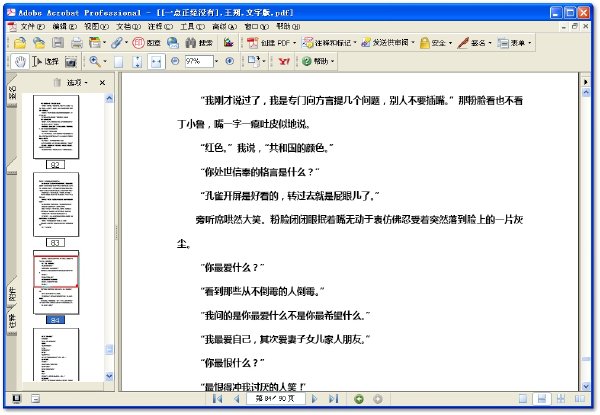The image size is (600, 415).
Task: Select page 84 thumbnail
Action: point(56,283)
